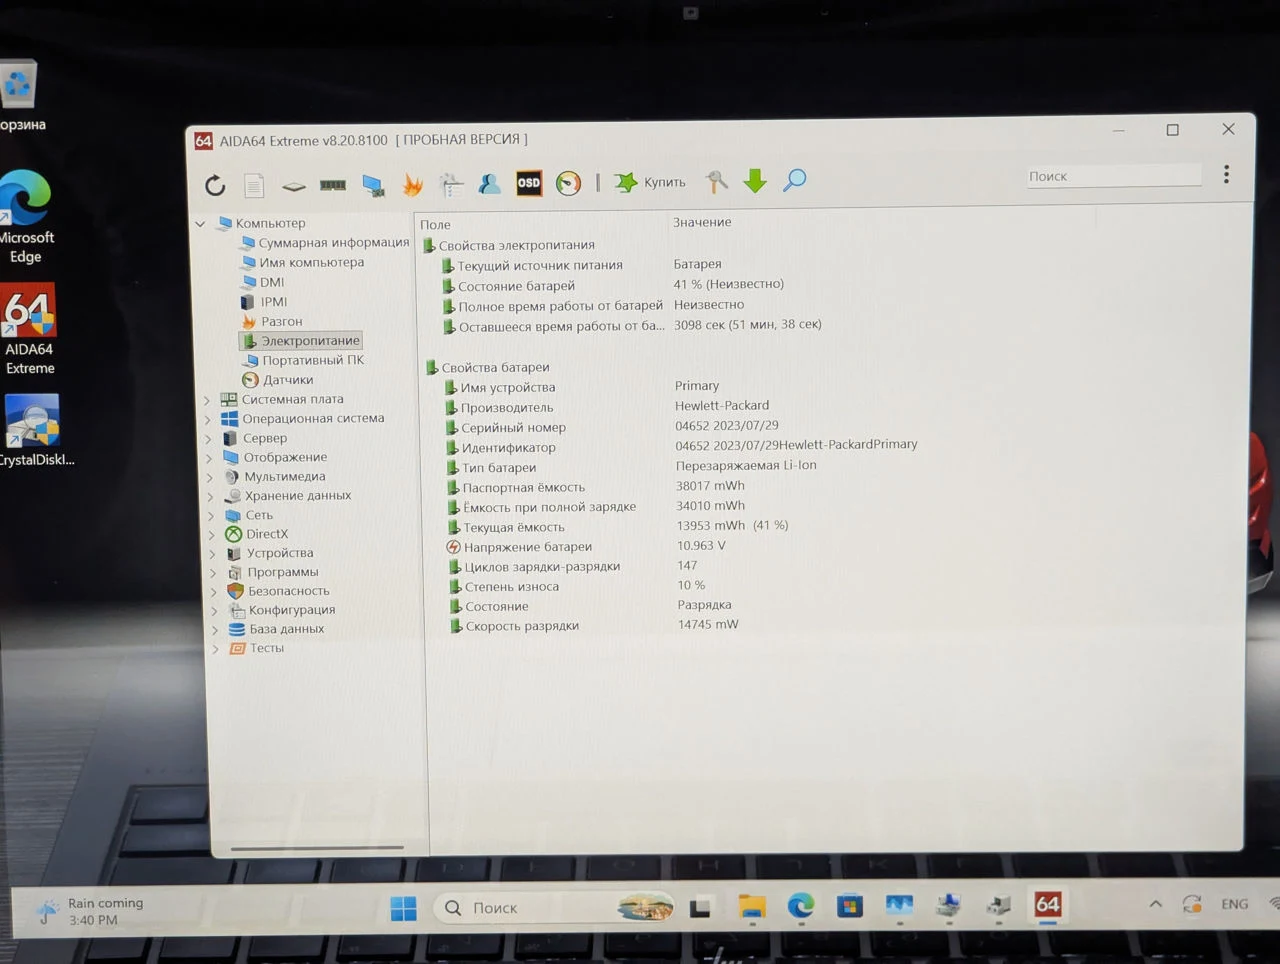Open the three-dot menu in AIDA64
This screenshot has width=1280, height=964.
[1226, 174]
